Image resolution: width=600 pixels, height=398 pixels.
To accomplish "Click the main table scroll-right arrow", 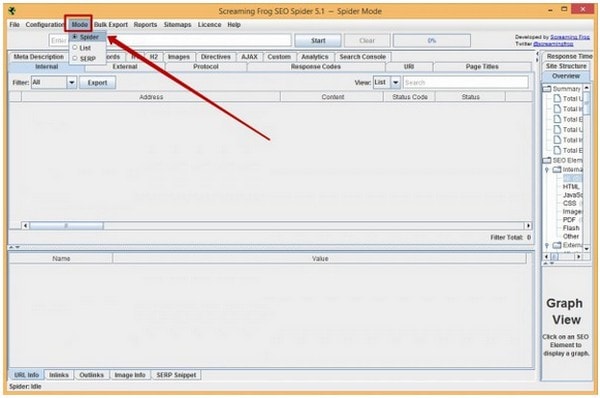I will (x=528, y=226).
